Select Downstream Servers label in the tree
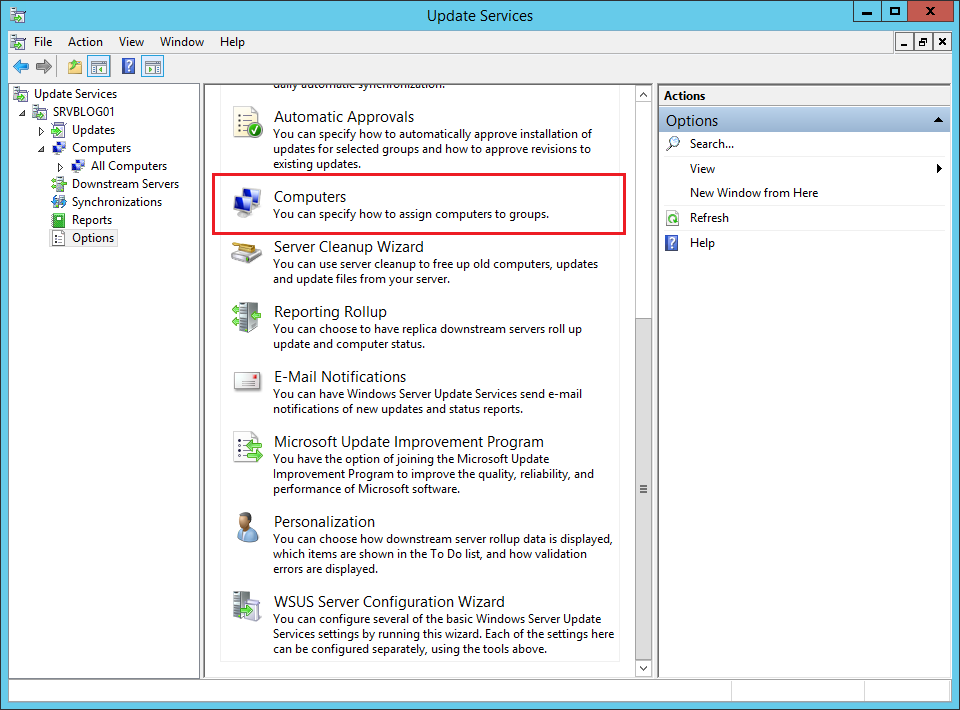The width and height of the screenshot is (960, 710). (x=126, y=184)
